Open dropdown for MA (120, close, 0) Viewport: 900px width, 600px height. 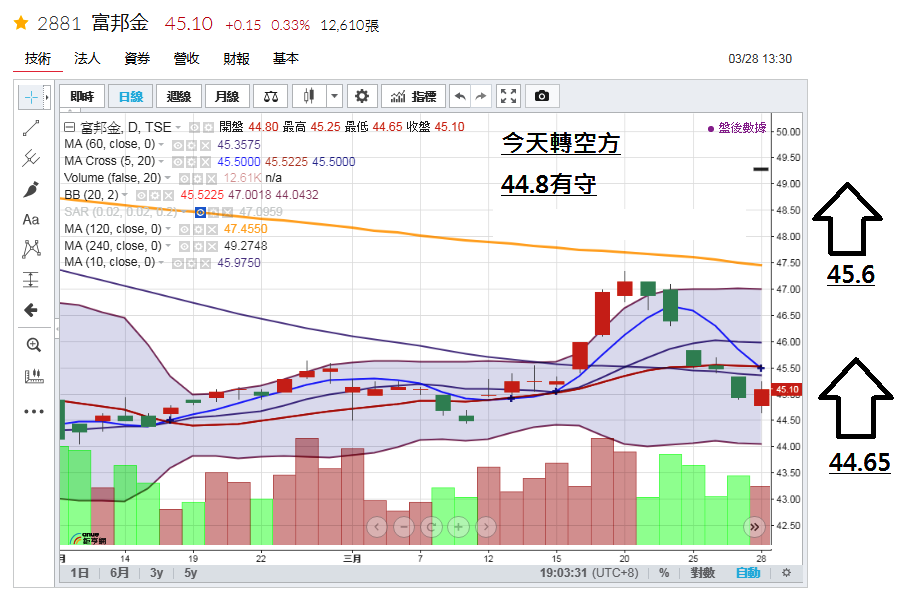click(x=168, y=229)
